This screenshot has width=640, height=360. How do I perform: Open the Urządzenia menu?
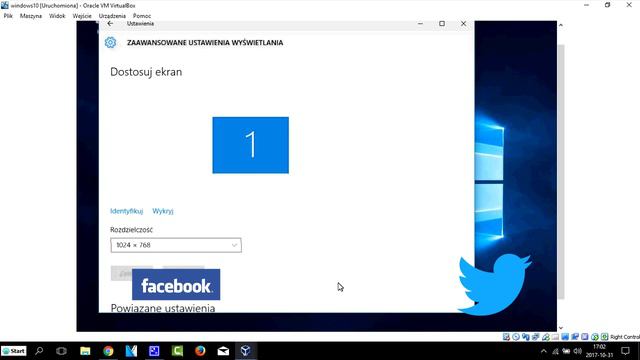112,16
